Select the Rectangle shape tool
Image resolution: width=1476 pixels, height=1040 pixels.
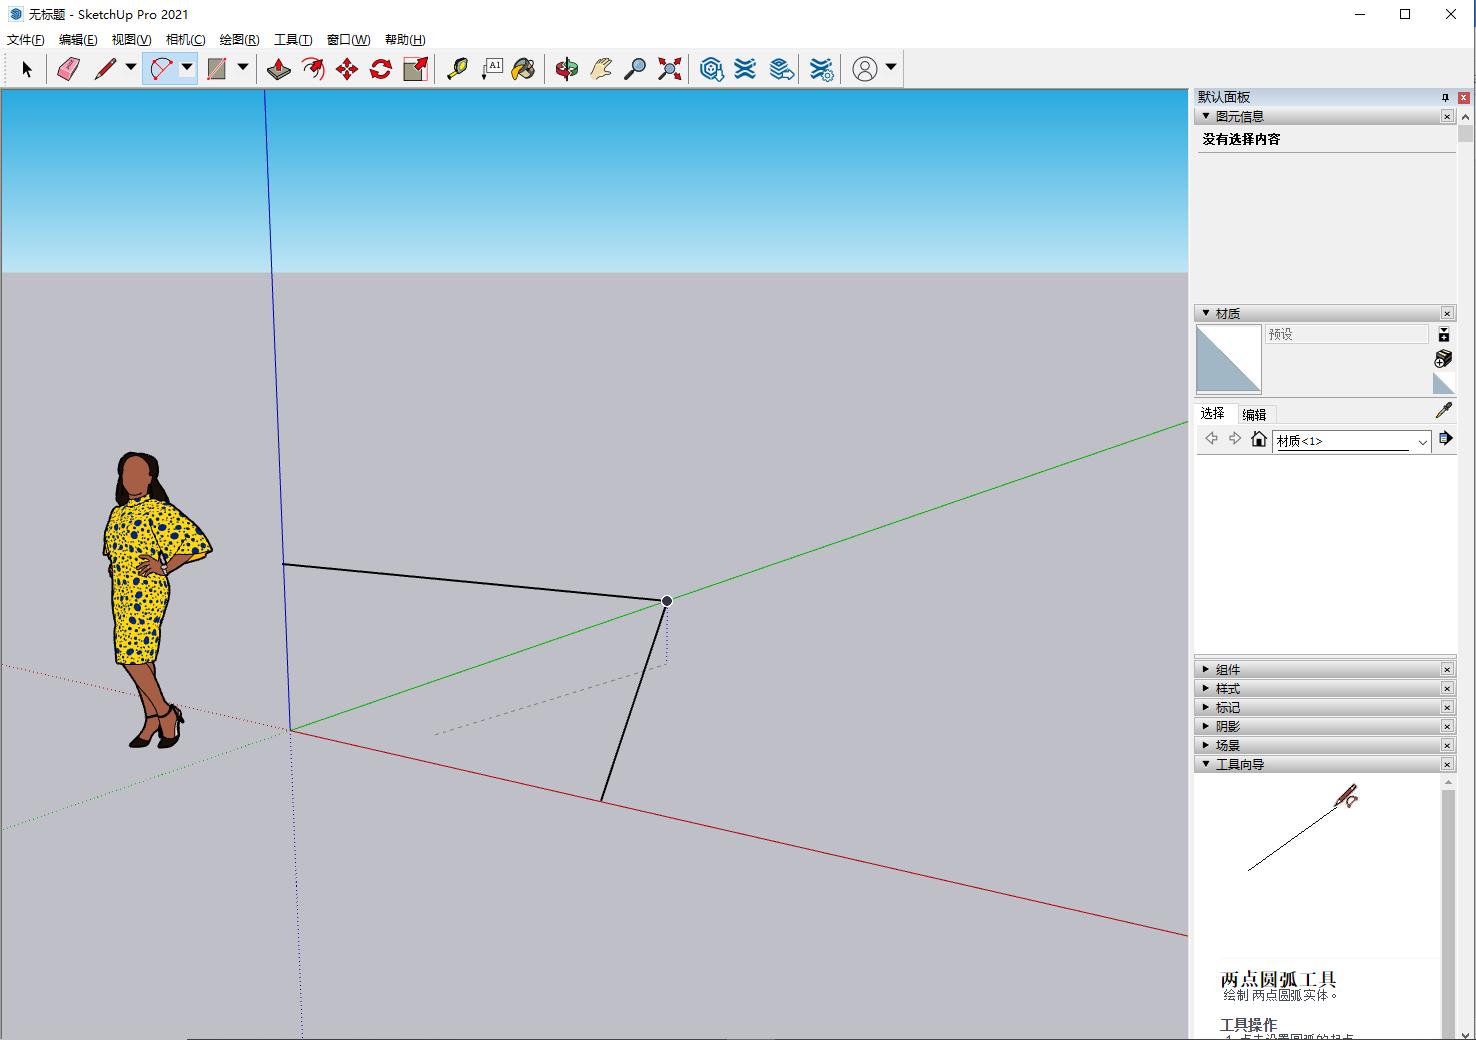click(x=216, y=69)
